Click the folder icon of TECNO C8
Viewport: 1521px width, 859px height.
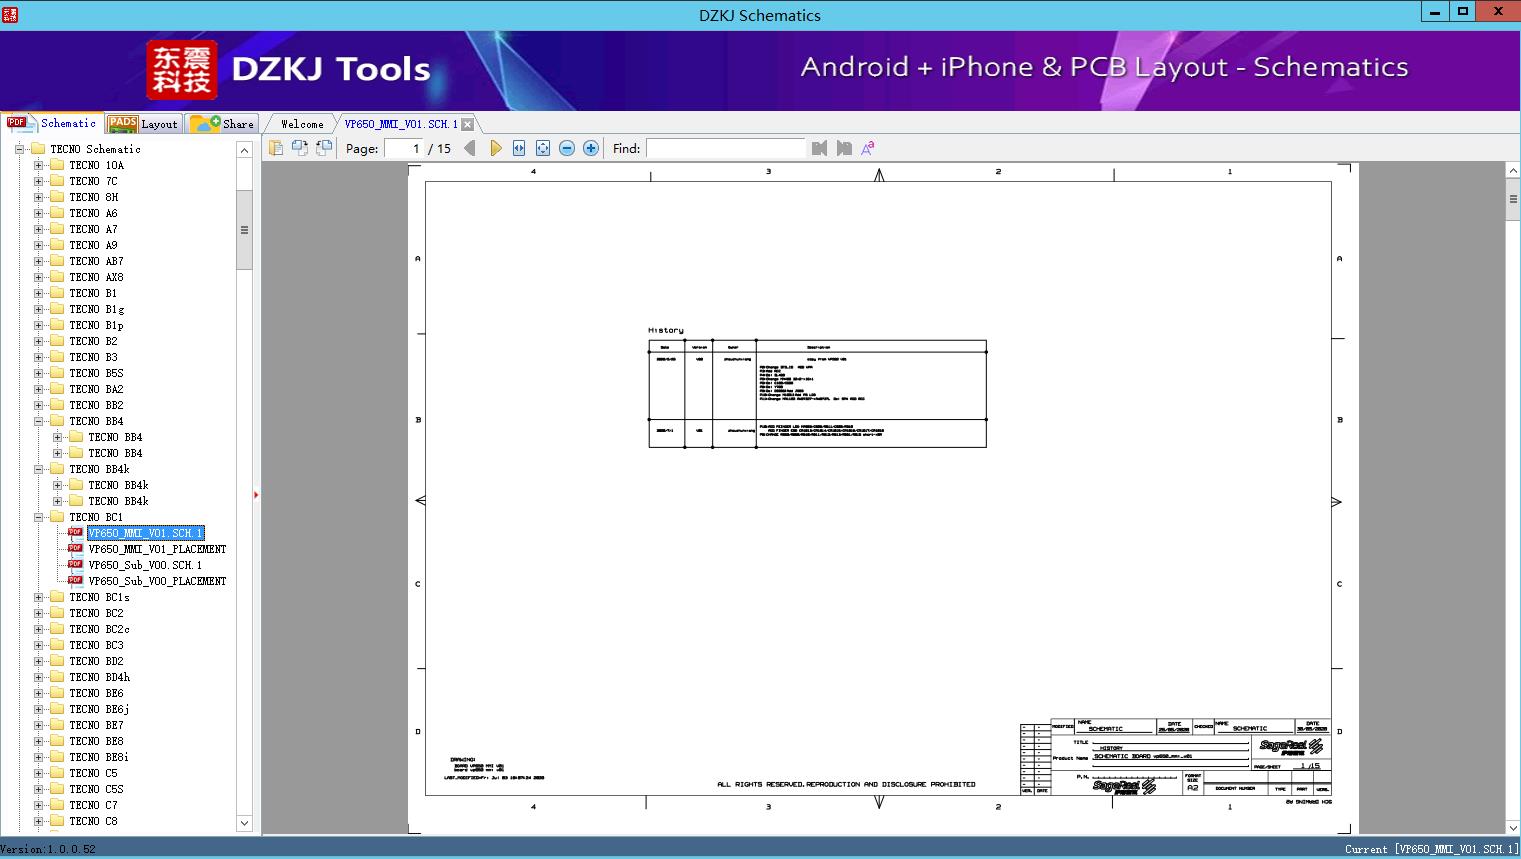[x=57, y=821]
